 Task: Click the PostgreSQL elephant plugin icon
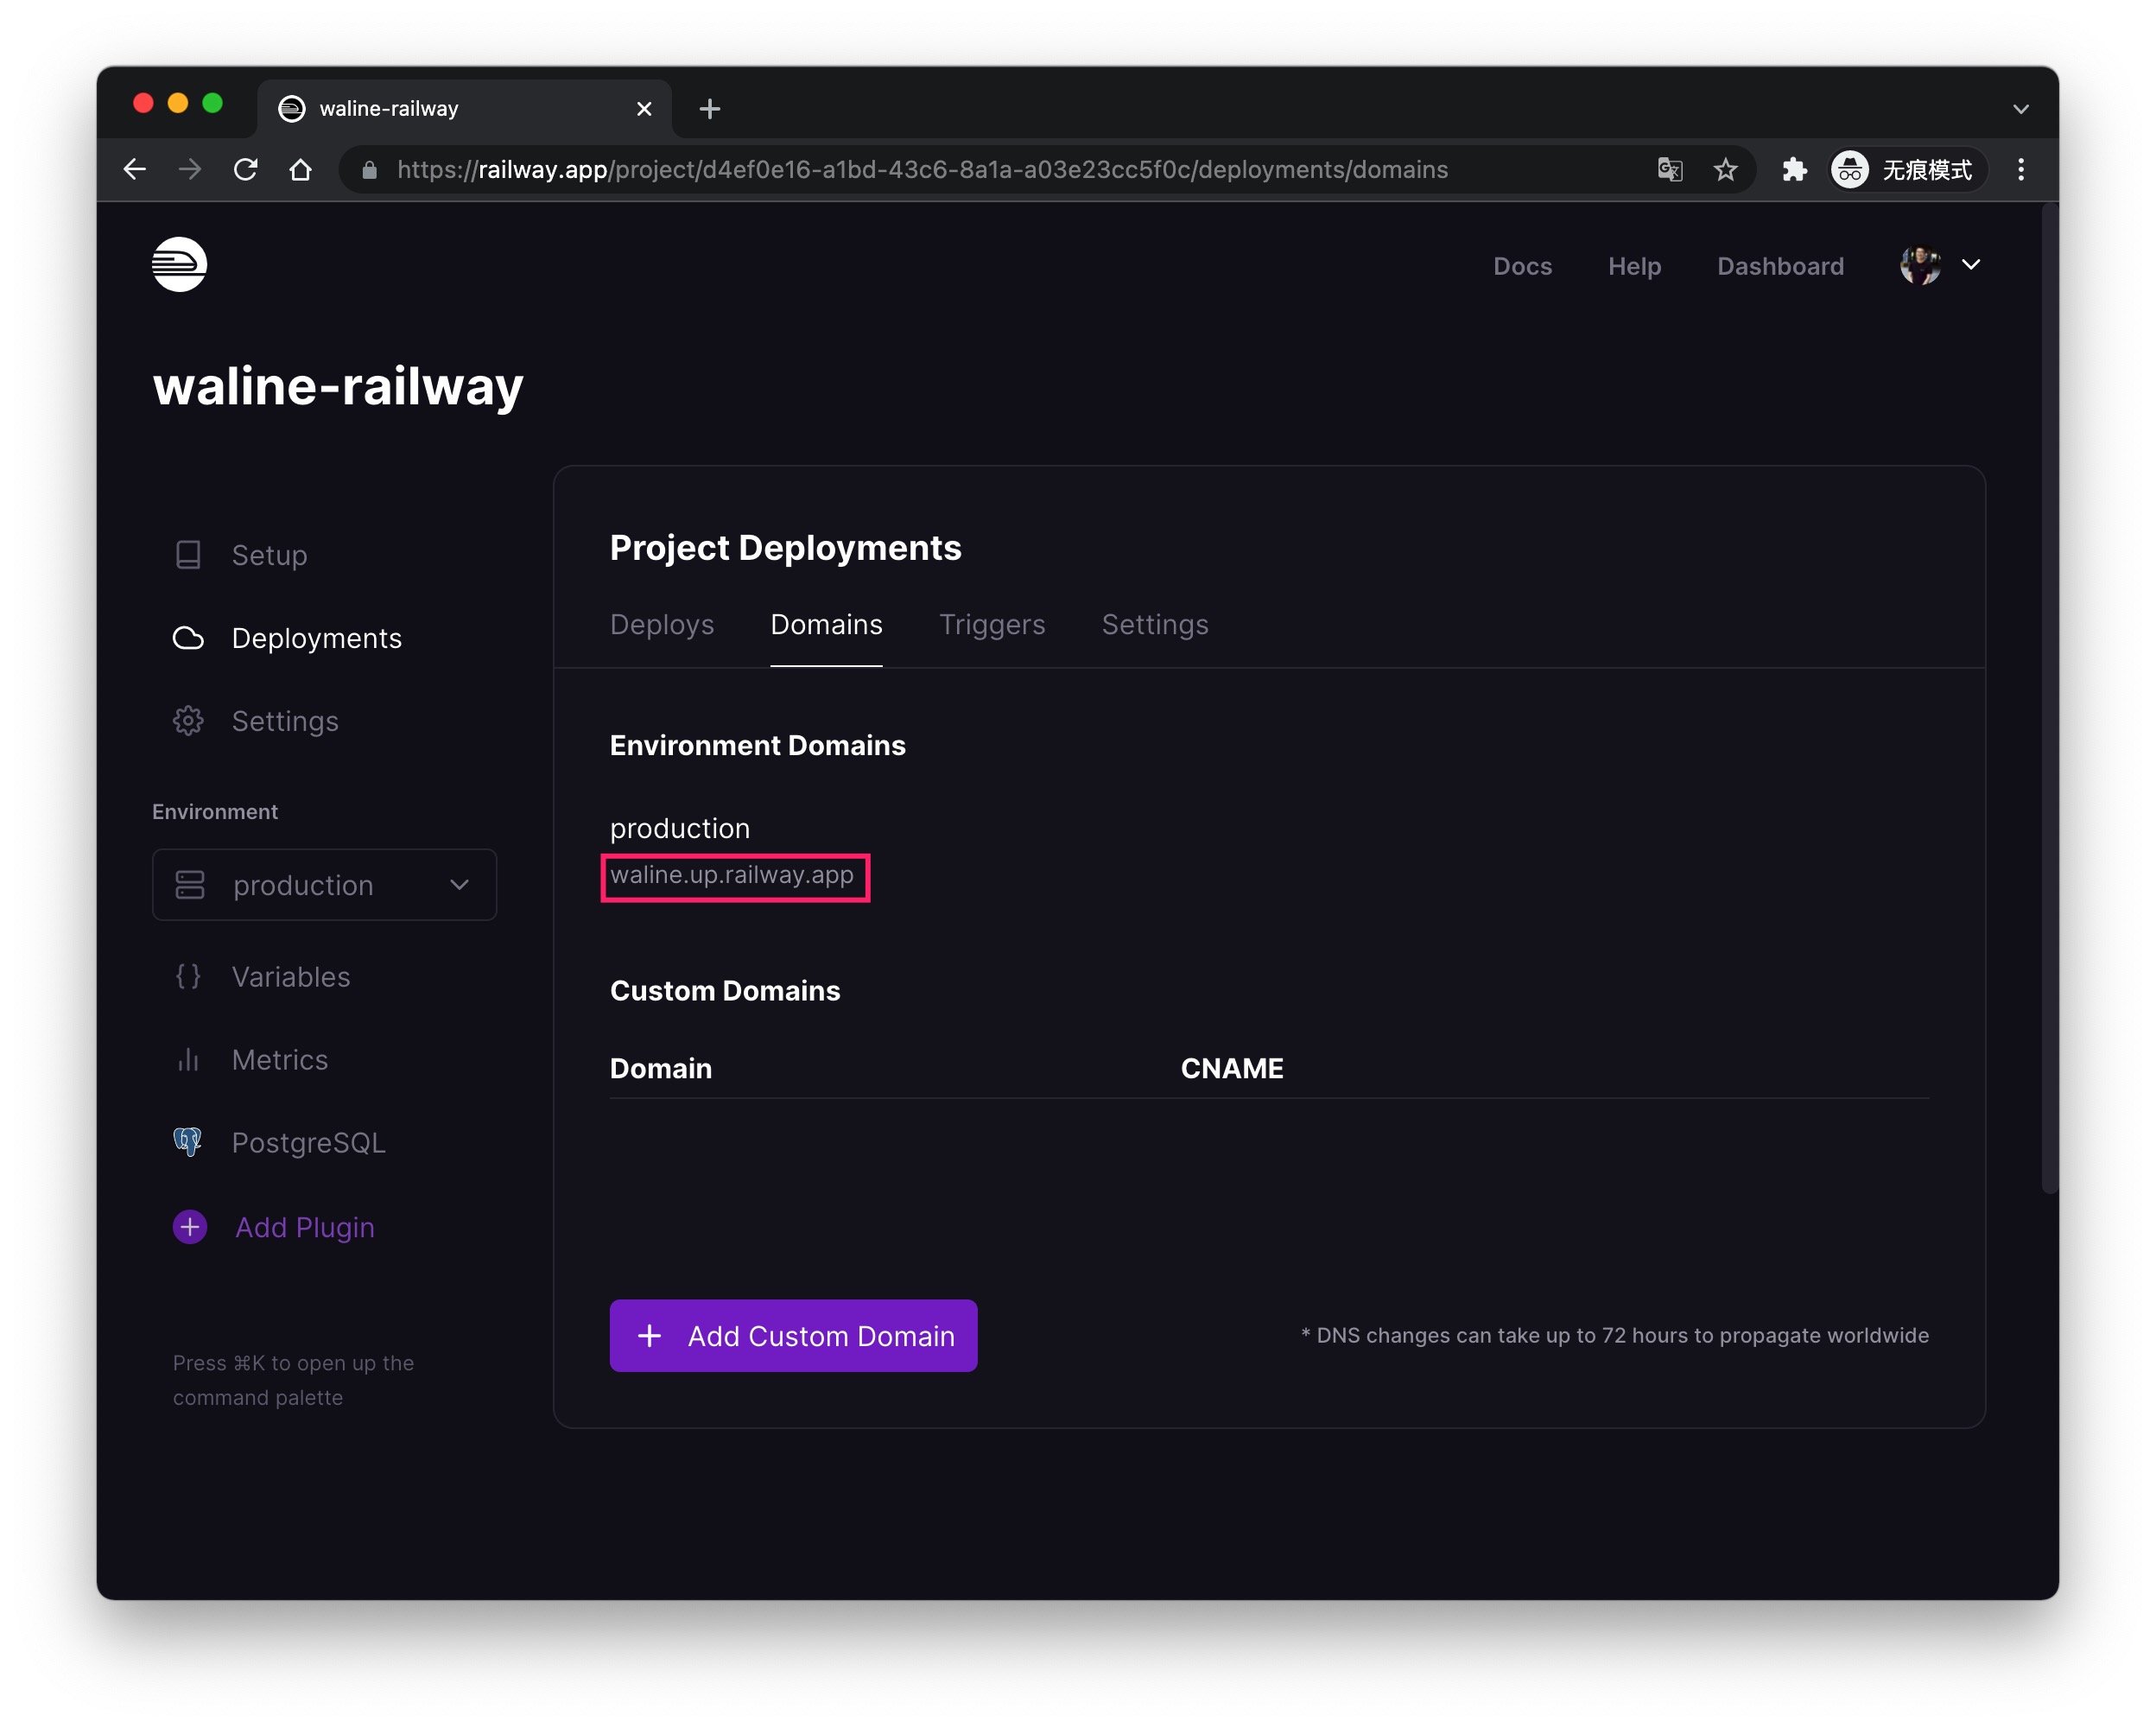[188, 1142]
